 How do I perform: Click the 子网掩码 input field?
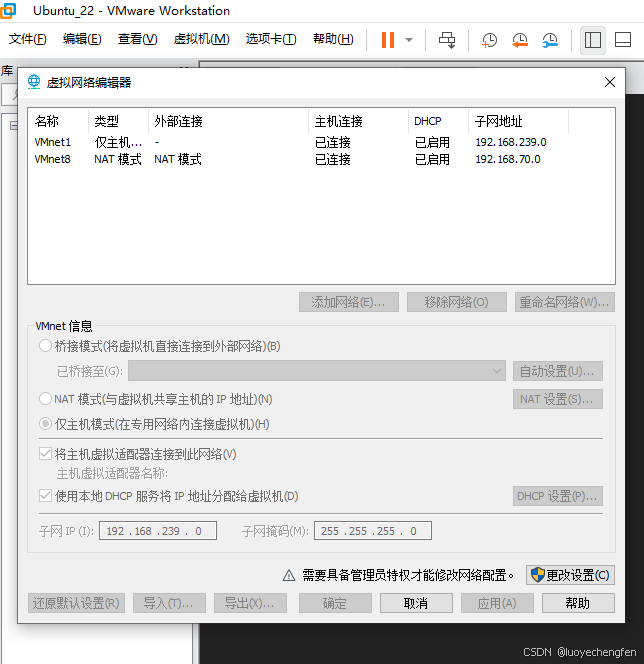[373, 531]
